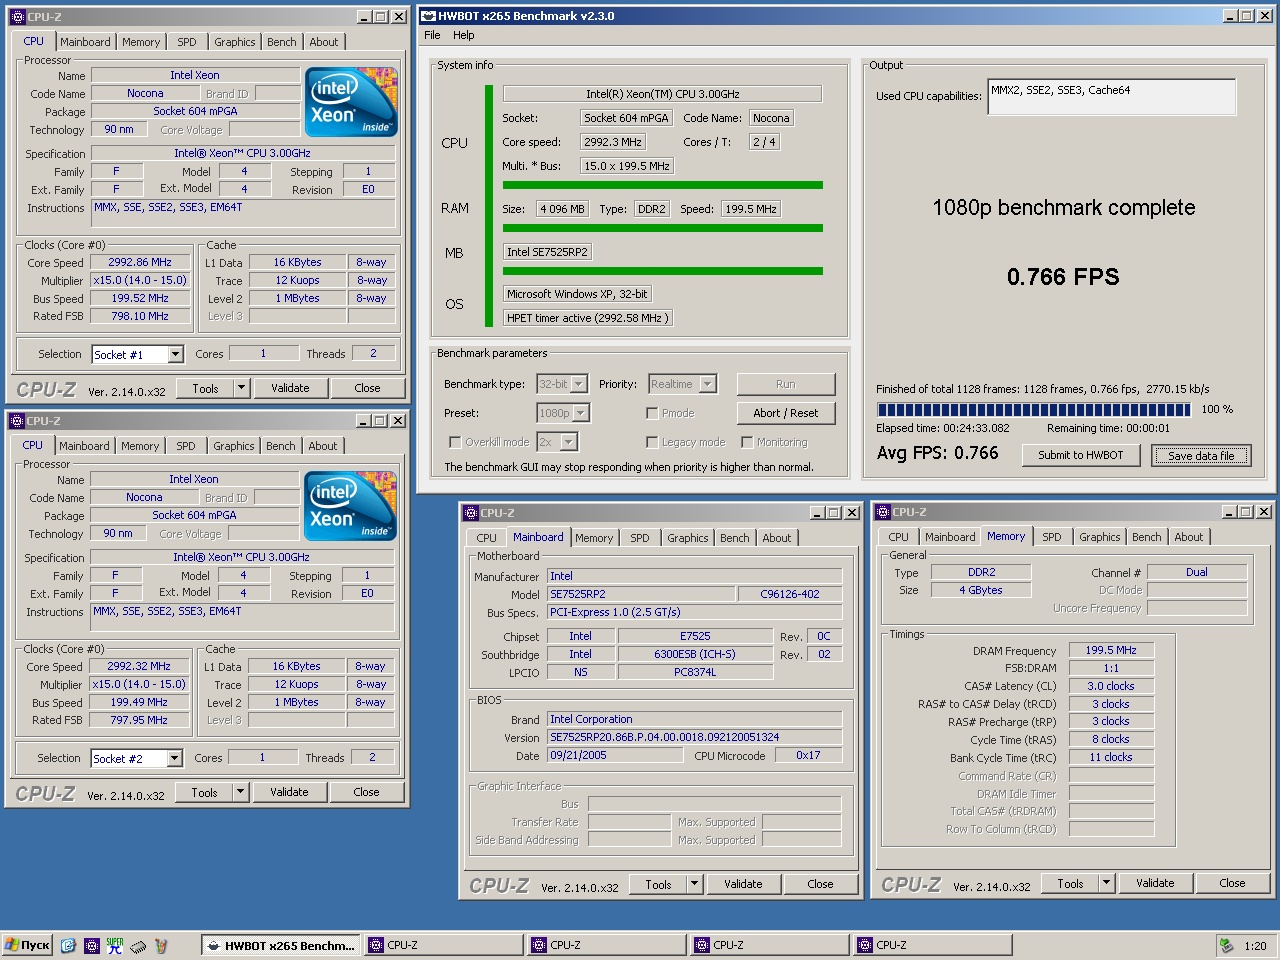Image resolution: width=1280 pixels, height=960 pixels.
Task: Click Intel Xeon logo in Socket #1 CPU-Z window
Action: coord(351,102)
